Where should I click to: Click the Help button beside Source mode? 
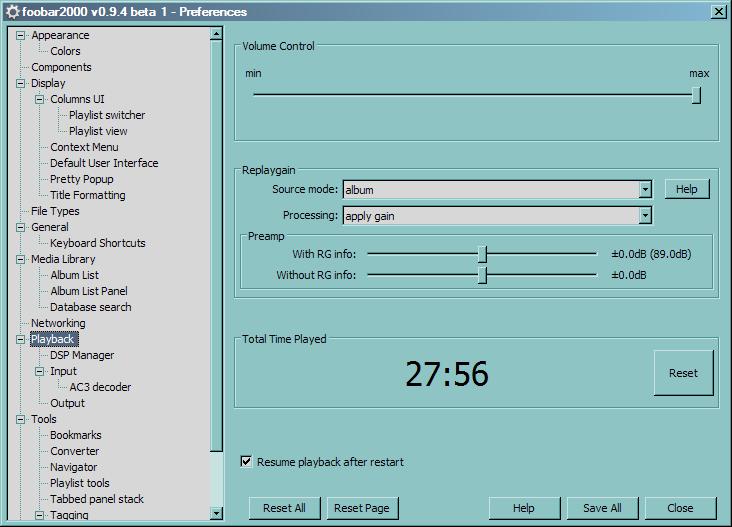686,189
